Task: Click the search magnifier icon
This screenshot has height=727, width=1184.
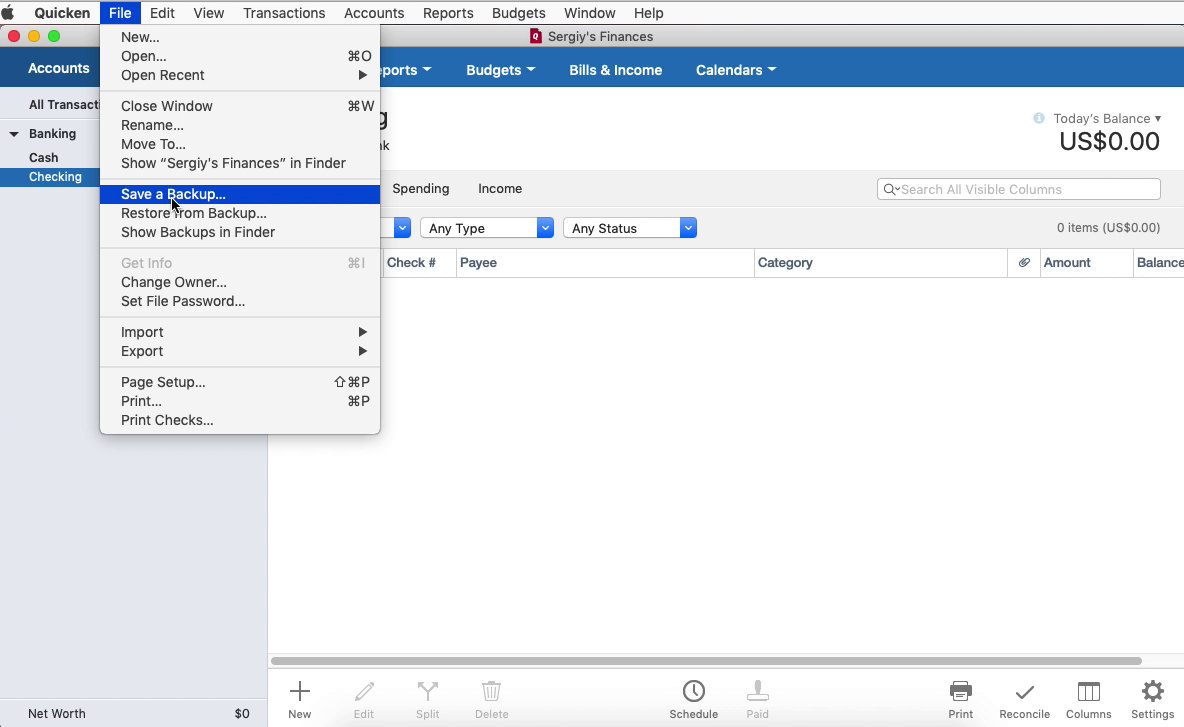Action: click(890, 189)
